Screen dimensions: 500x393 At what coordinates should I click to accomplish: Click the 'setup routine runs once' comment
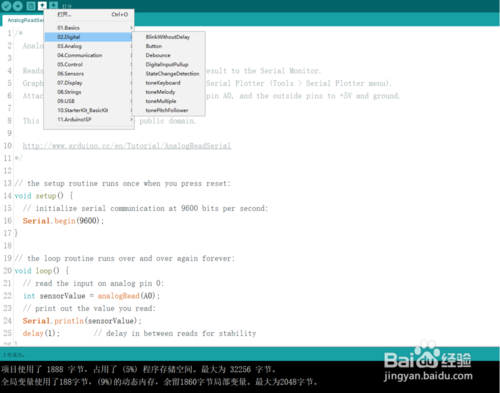point(123,183)
